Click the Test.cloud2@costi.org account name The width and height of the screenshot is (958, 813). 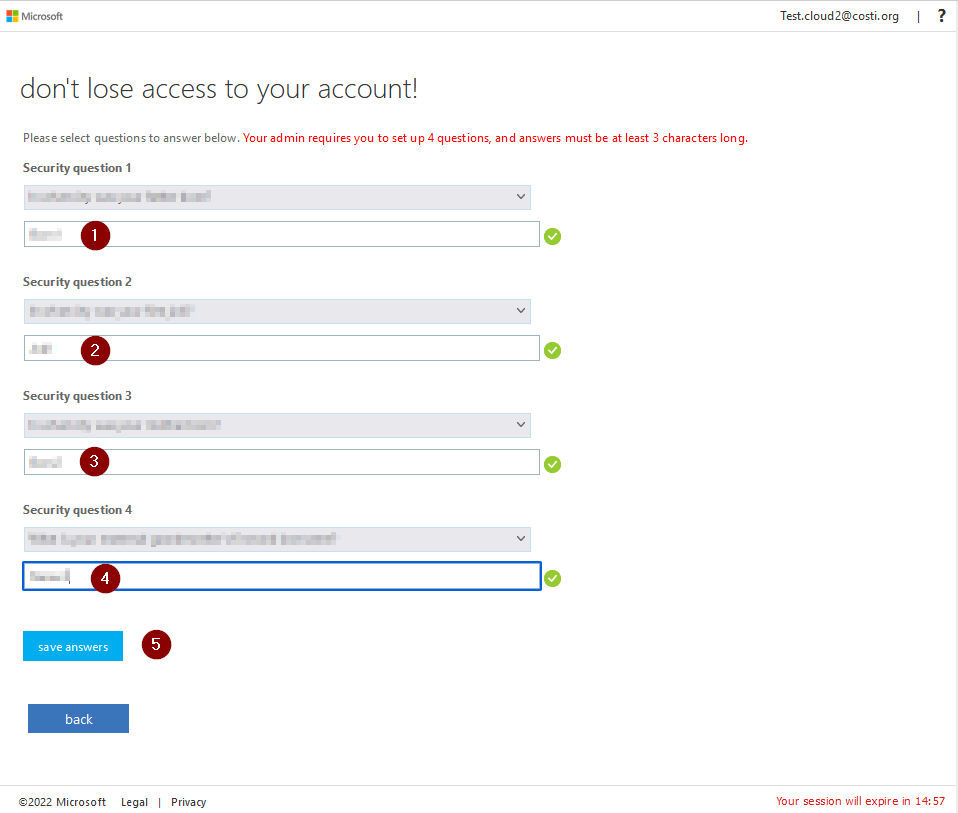point(839,16)
